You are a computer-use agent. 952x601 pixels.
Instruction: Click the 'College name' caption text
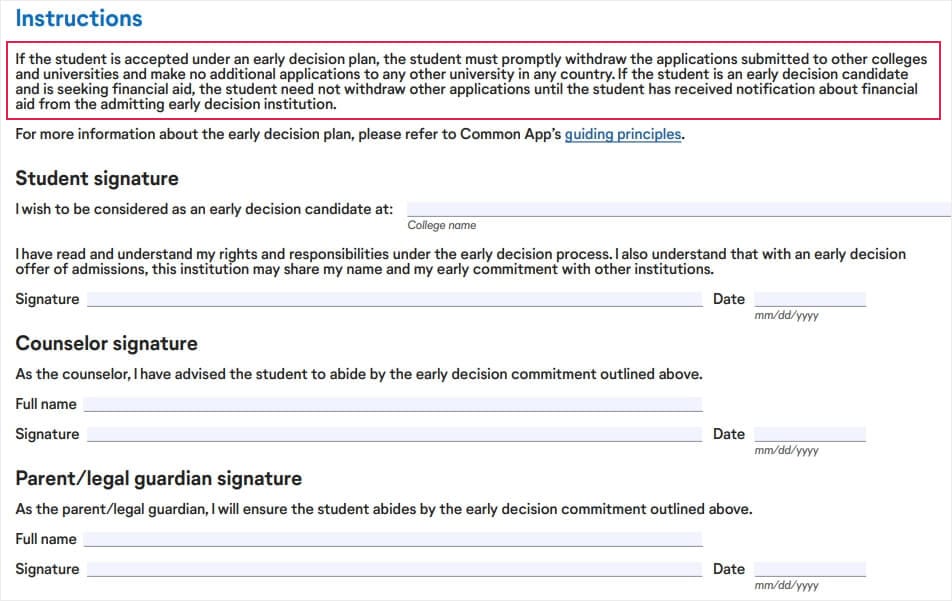441,226
